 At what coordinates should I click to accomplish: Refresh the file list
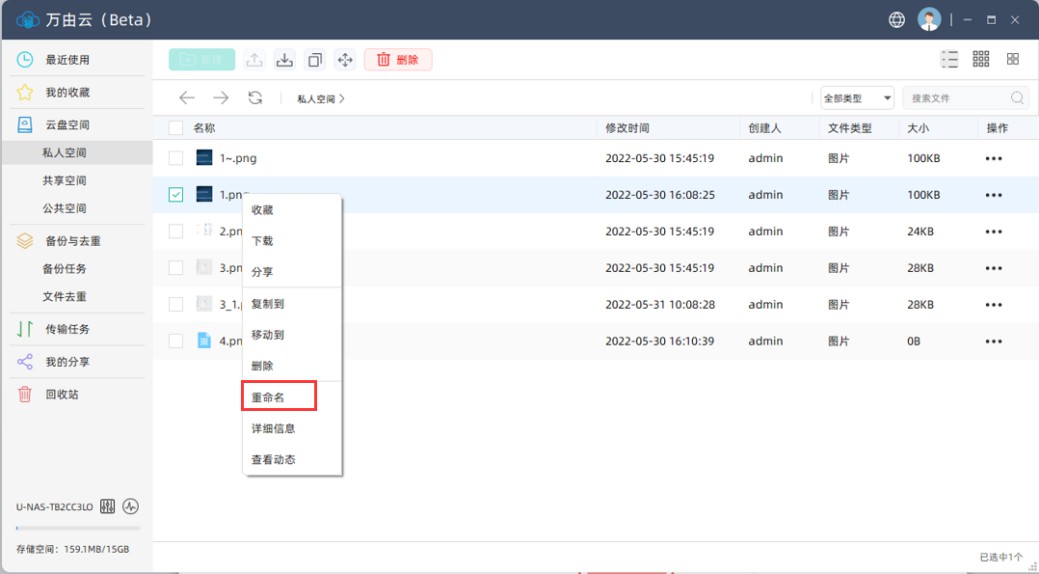[x=256, y=98]
